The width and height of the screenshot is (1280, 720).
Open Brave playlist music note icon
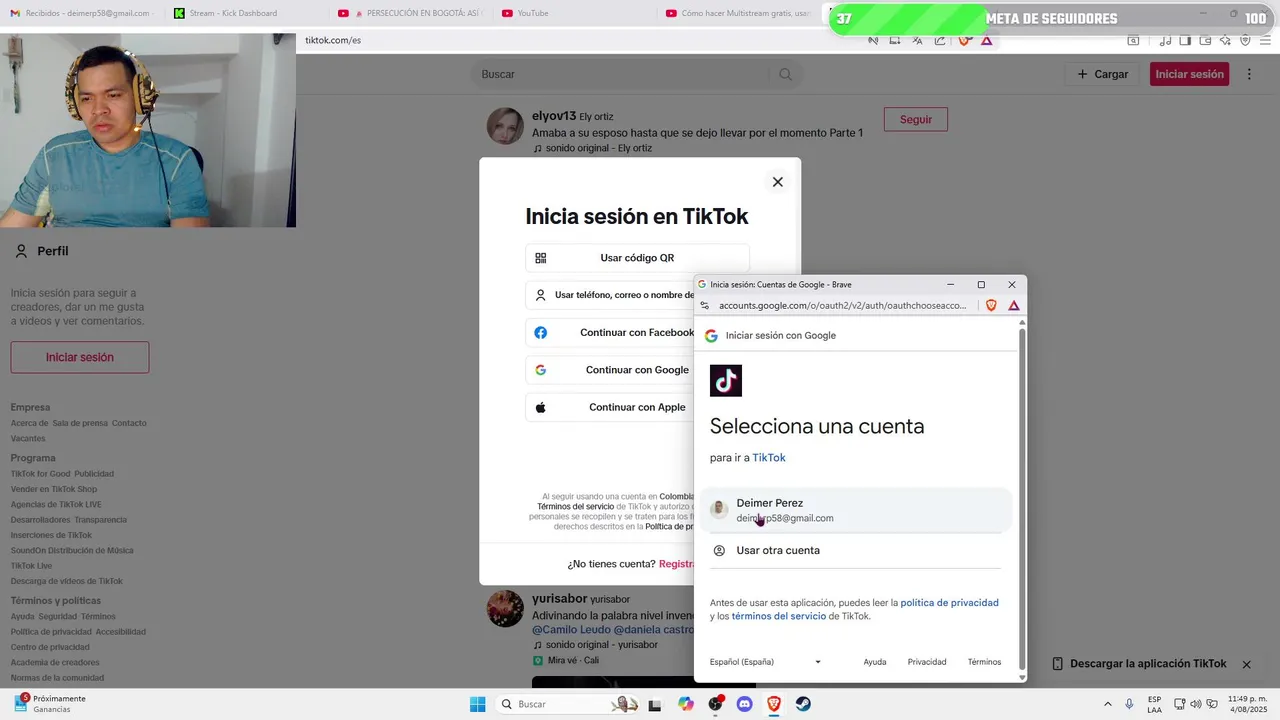click(1165, 40)
